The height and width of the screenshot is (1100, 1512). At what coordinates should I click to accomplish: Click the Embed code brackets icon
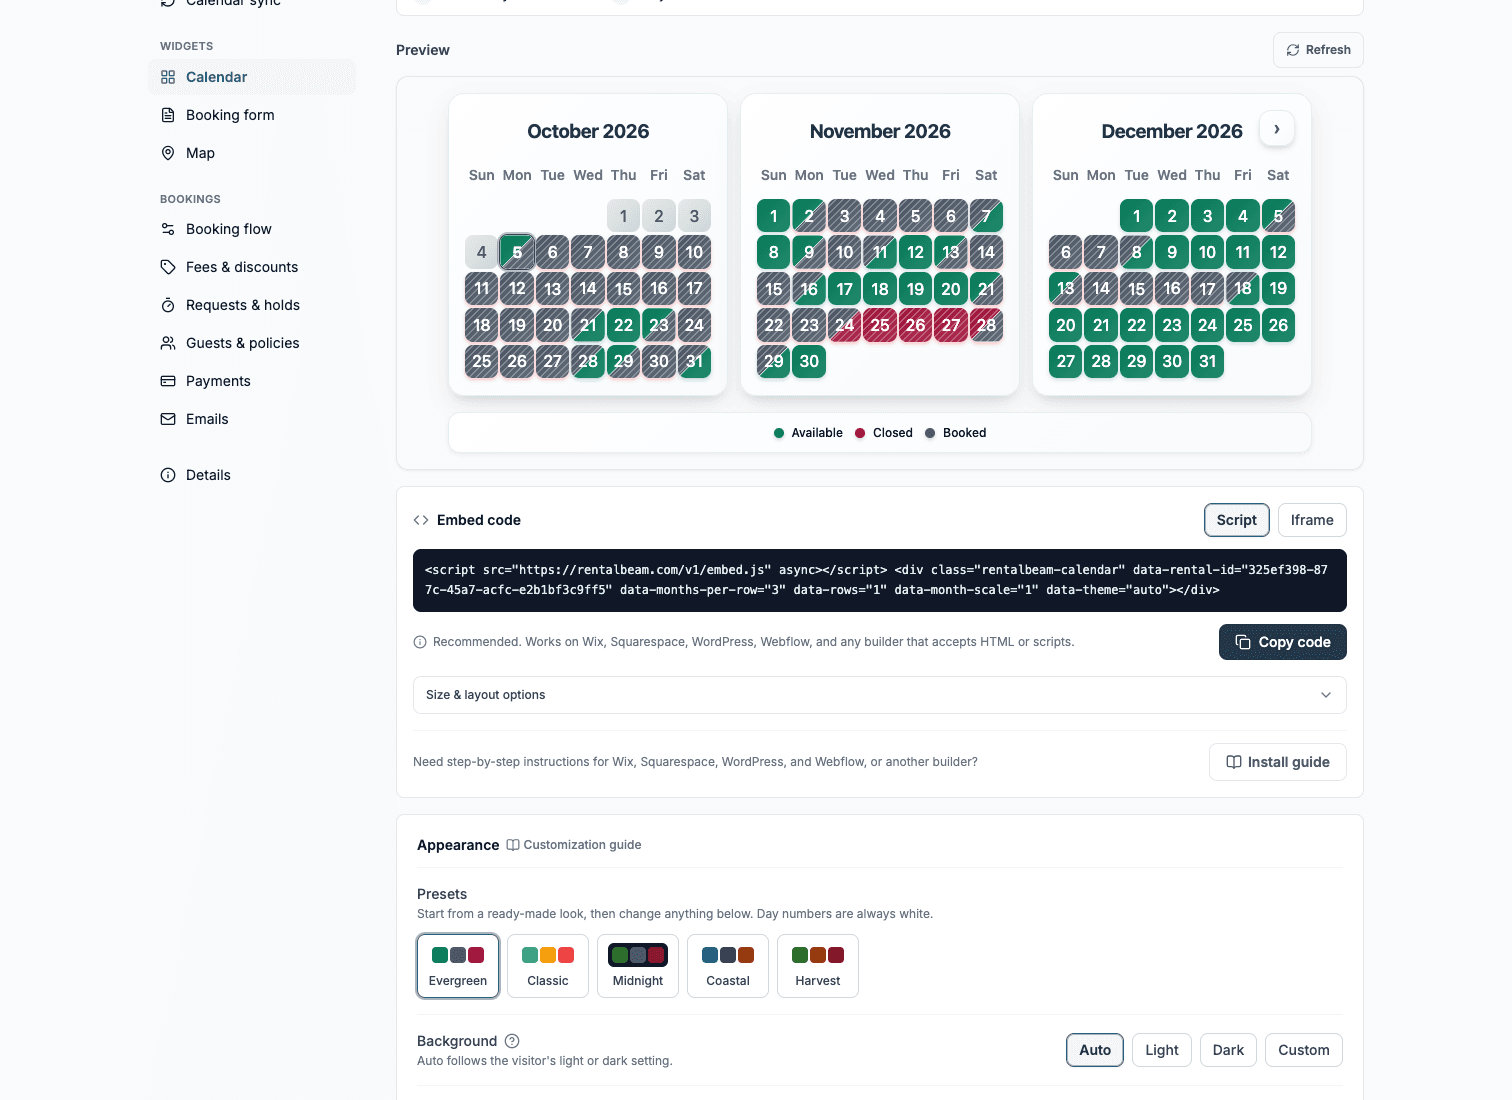click(x=421, y=520)
